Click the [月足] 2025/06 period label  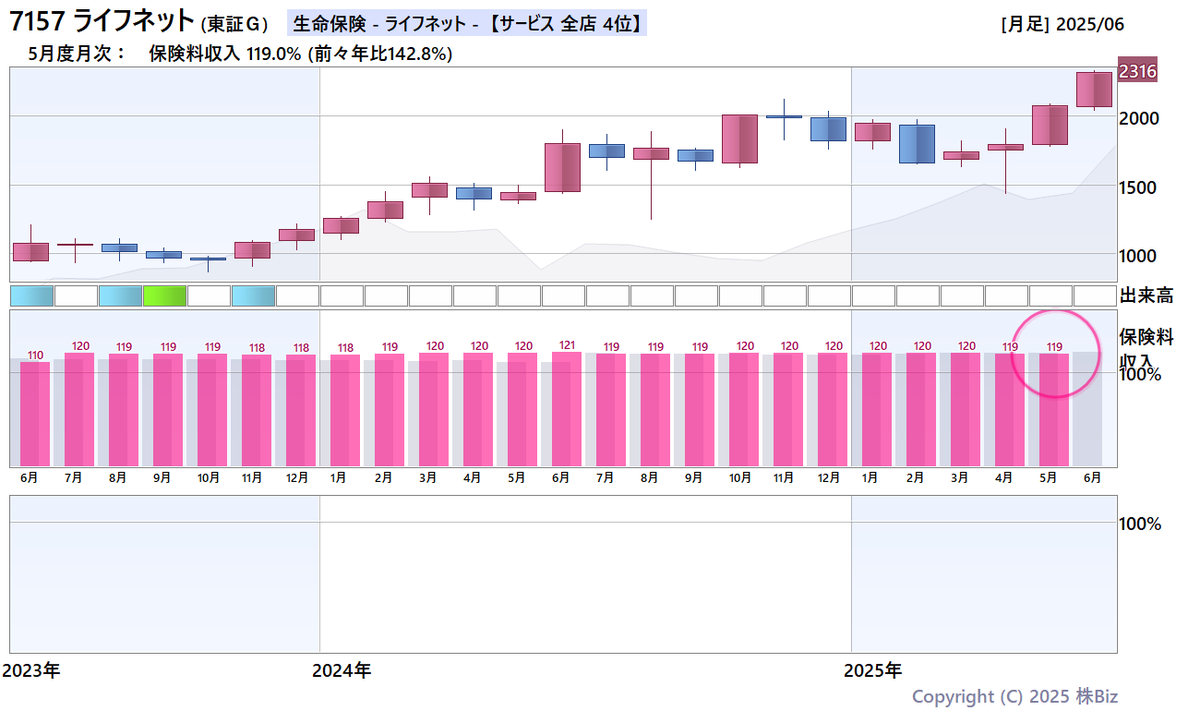coord(1062,25)
